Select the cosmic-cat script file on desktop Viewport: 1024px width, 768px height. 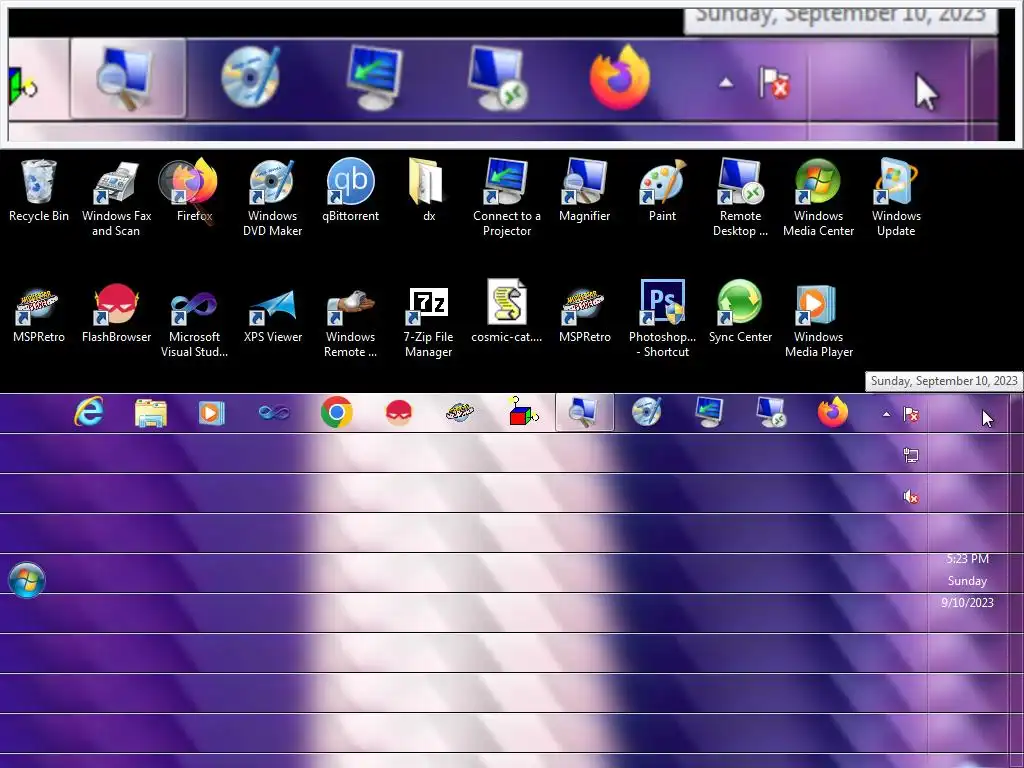[x=507, y=312]
